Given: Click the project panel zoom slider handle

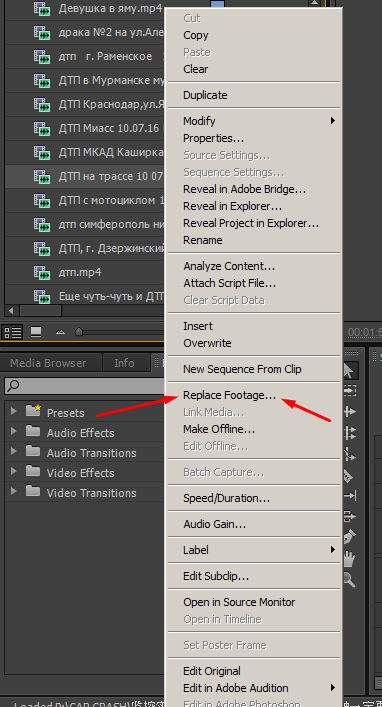Looking at the screenshot, I should pyautogui.click(x=79, y=332).
